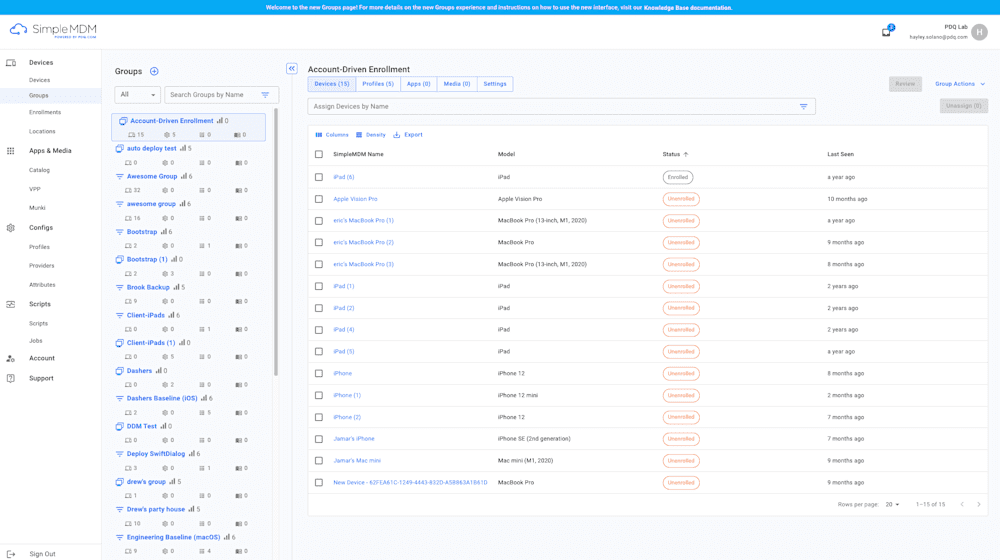Viewport: 1000px width, 560px height.
Task: Click the Configs gear icon
Action: click(11, 228)
